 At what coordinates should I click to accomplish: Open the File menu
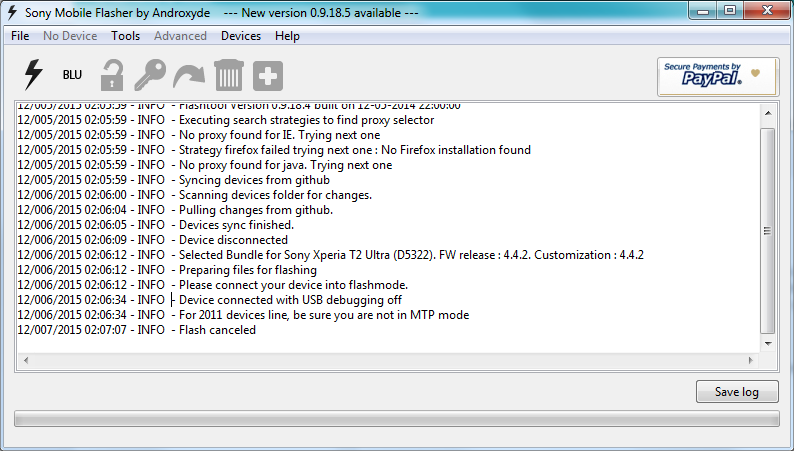click(x=20, y=36)
